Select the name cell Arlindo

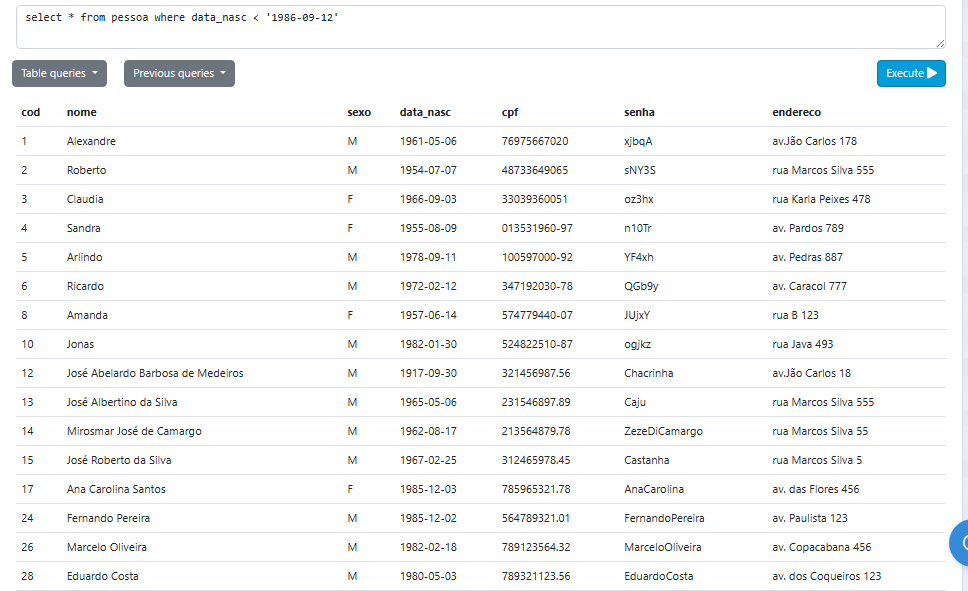point(85,258)
